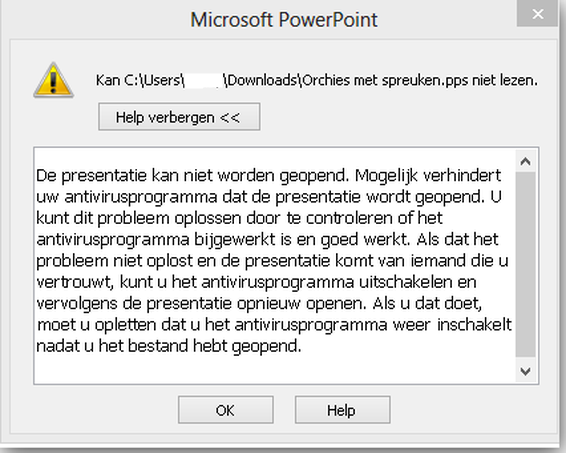Click the word 'inschakelt' in the help text
Viewport: 566px width, 453px height.
click(475, 324)
